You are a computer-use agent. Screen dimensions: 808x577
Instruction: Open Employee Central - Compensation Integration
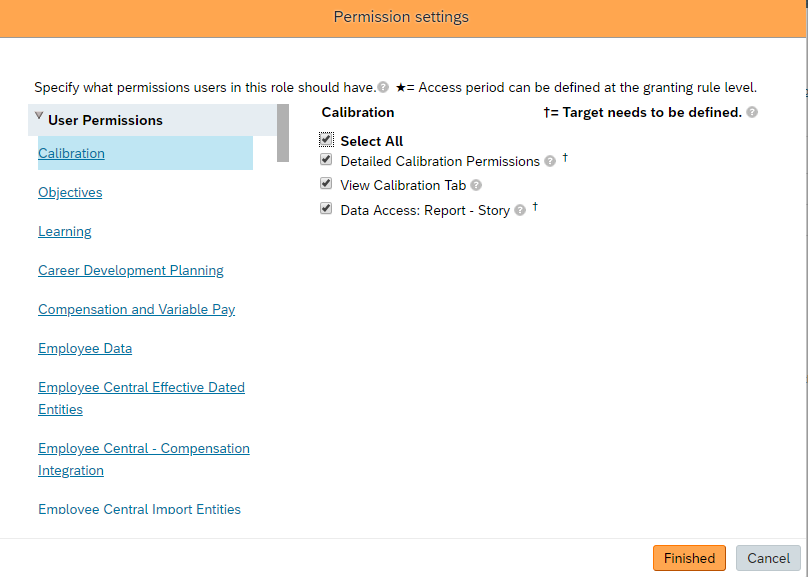coord(144,449)
